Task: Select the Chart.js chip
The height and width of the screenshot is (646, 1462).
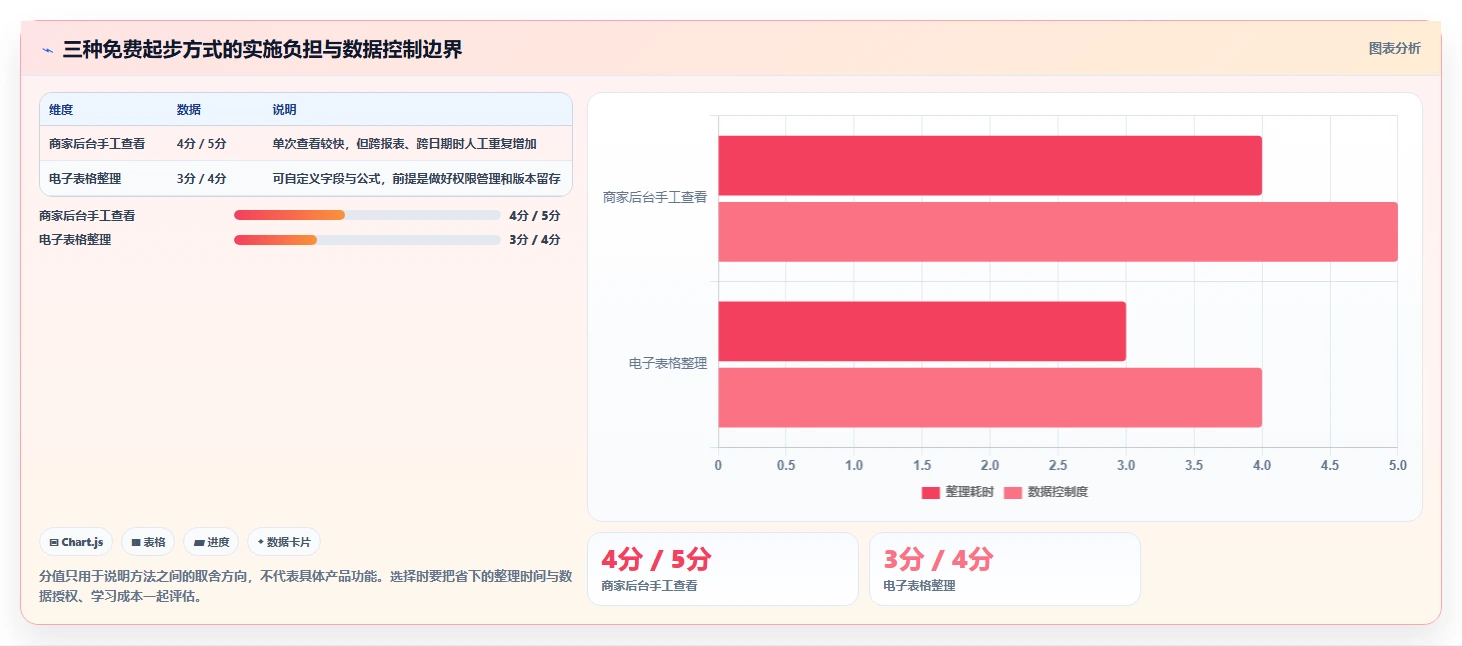Action: pyautogui.click(x=76, y=542)
